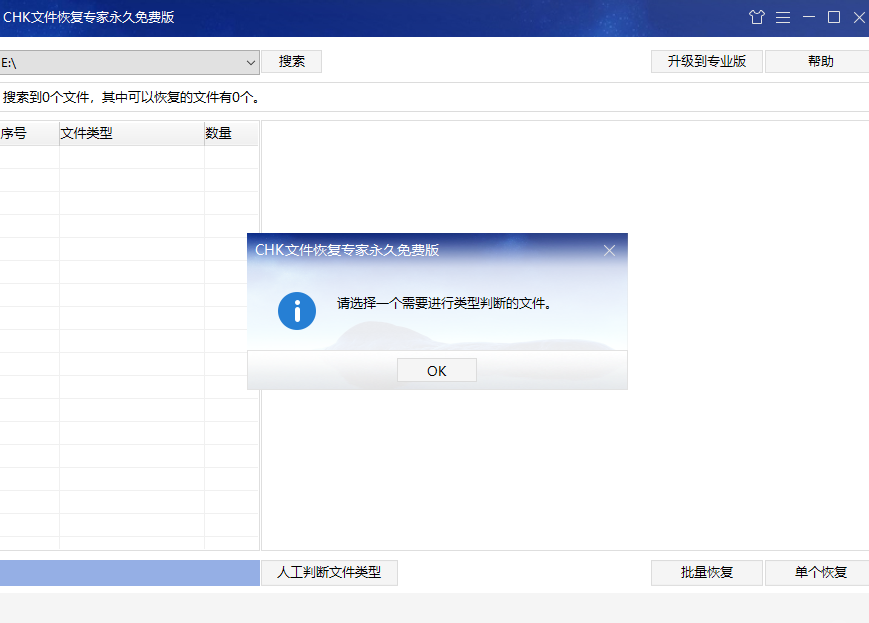Open 升级到专业版 upgrade option
Screen dimensions: 869x623
click(x=706, y=61)
